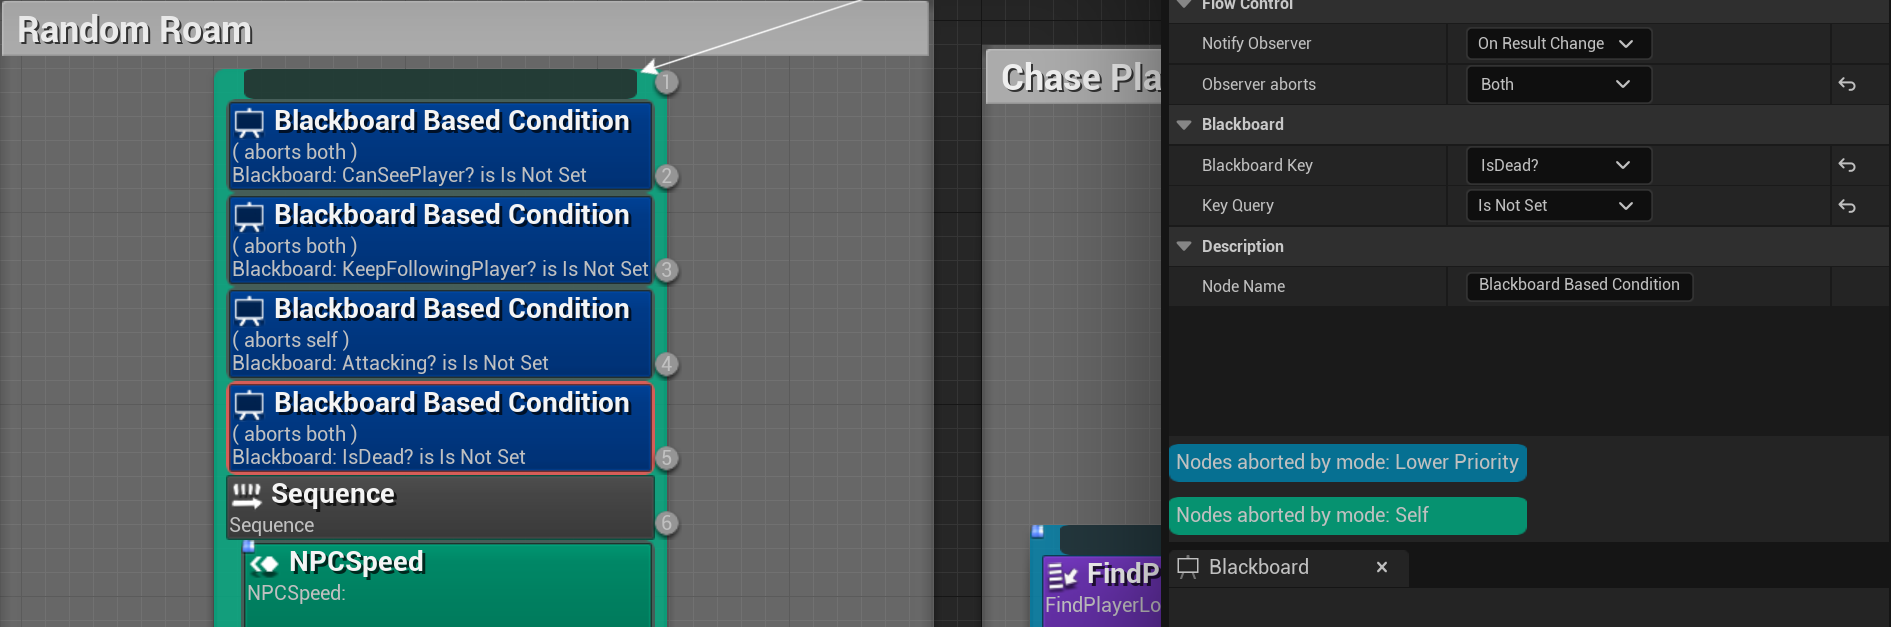Select the CanSeePlayer? Blackboard Based Condition decorator
This screenshot has height=627, width=1891.
[x=440, y=146]
